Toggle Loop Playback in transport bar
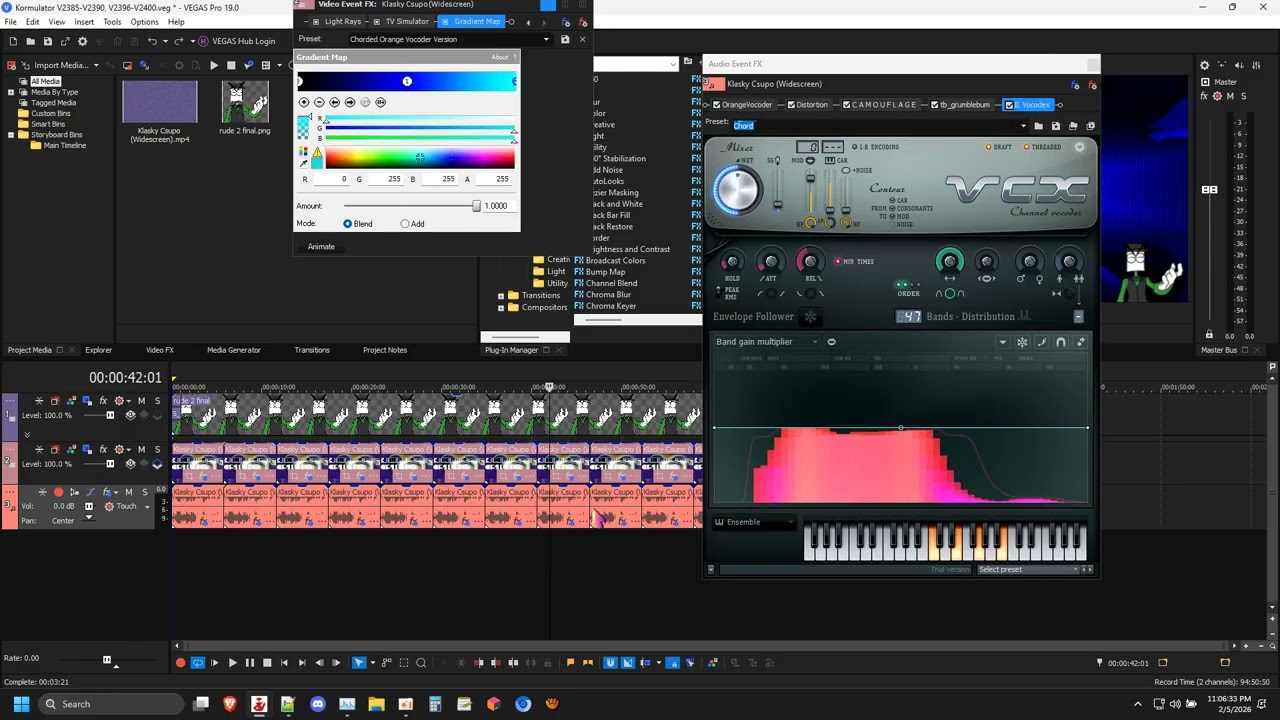1280x720 pixels. click(x=198, y=662)
